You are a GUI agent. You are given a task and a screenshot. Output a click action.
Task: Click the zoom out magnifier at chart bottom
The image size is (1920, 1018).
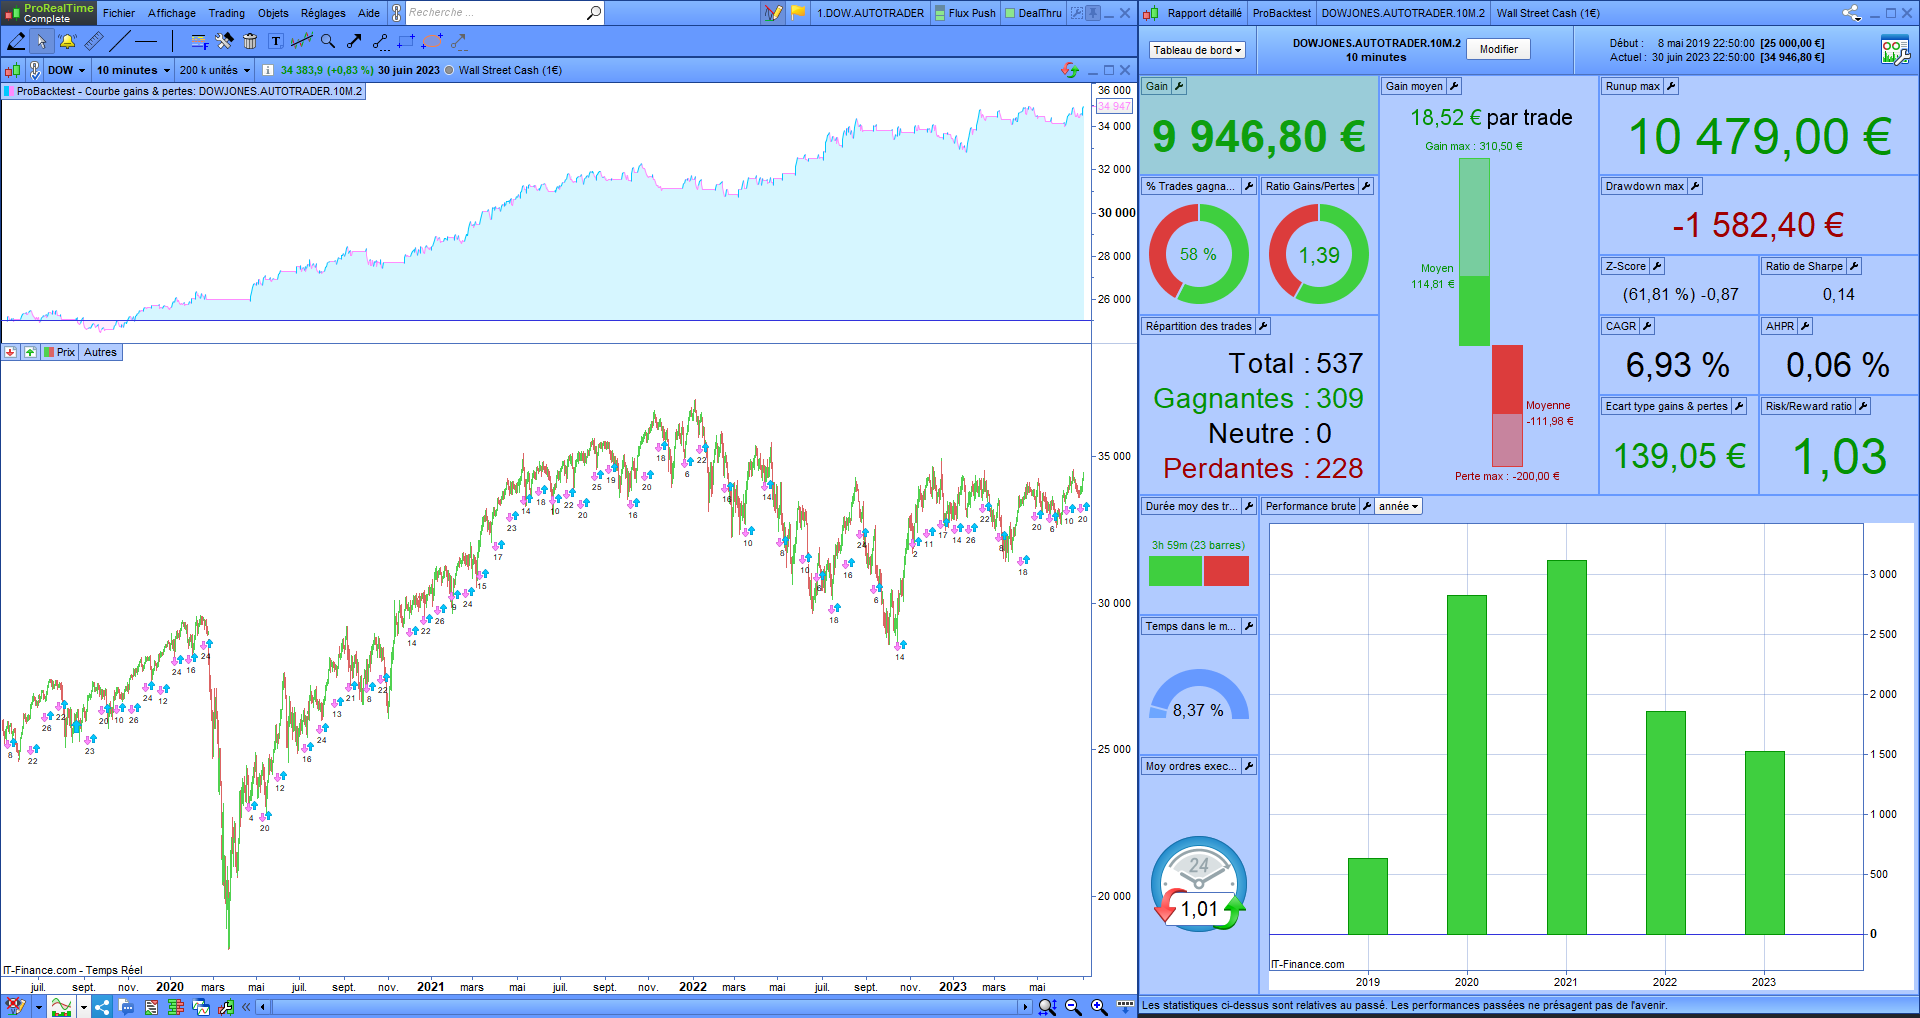pyautogui.click(x=1073, y=1007)
